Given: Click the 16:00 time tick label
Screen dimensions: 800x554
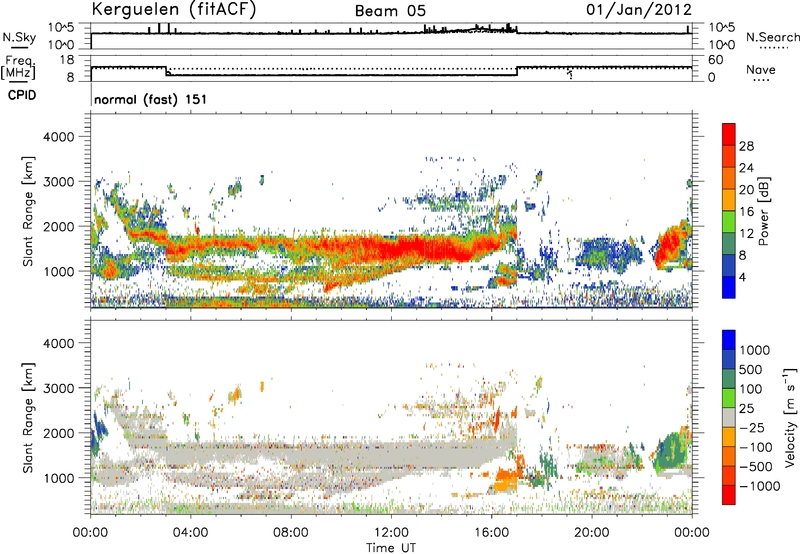Looking at the screenshot, I should pyautogui.click(x=491, y=533).
